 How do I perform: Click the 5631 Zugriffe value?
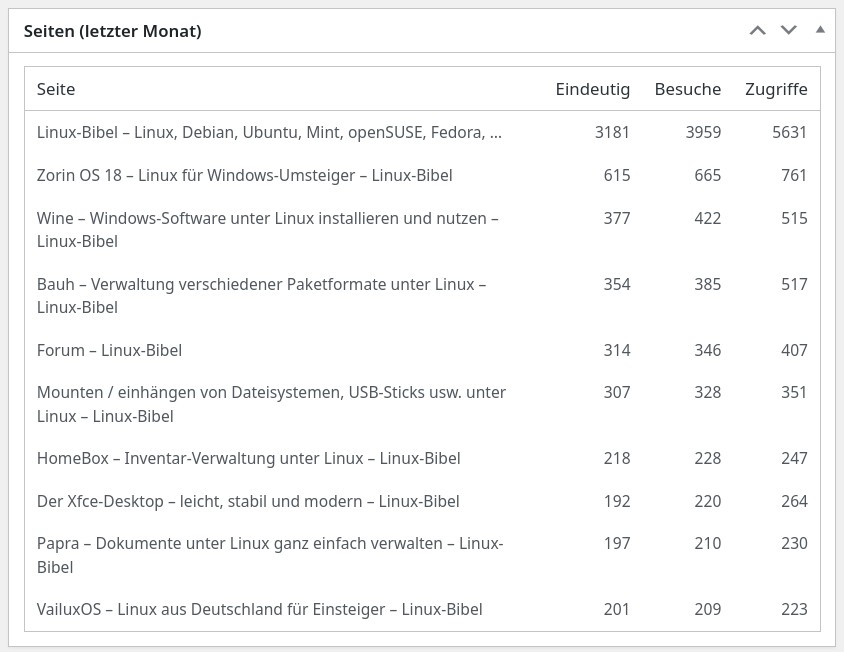tap(789, 132)
